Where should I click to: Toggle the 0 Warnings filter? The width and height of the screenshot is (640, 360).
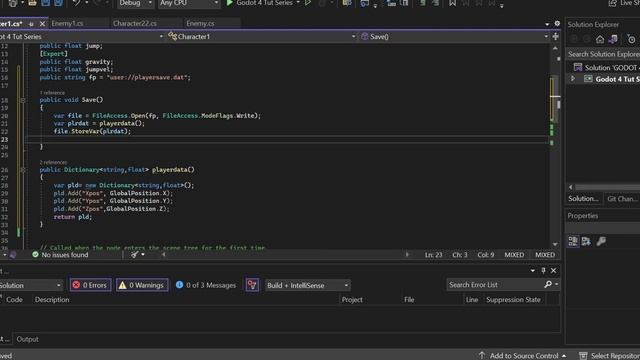pos(142,285)
